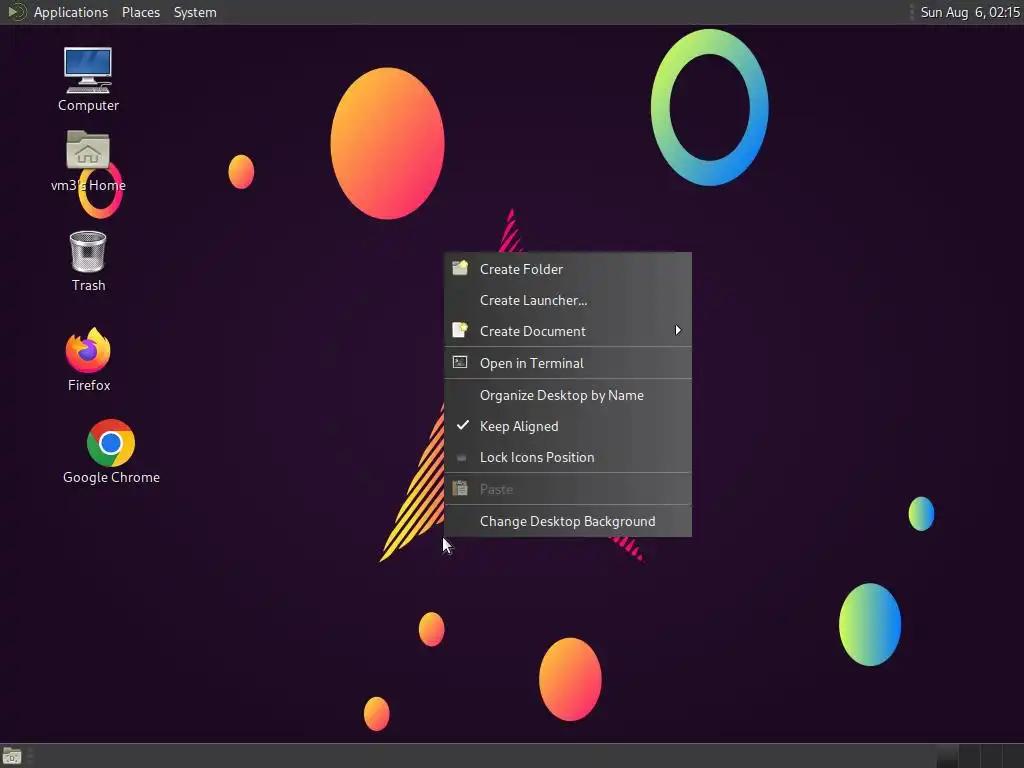Select the Firefox desktop launcher
Viewport: 1024px width, 768px height.
(x=88, y=359)
